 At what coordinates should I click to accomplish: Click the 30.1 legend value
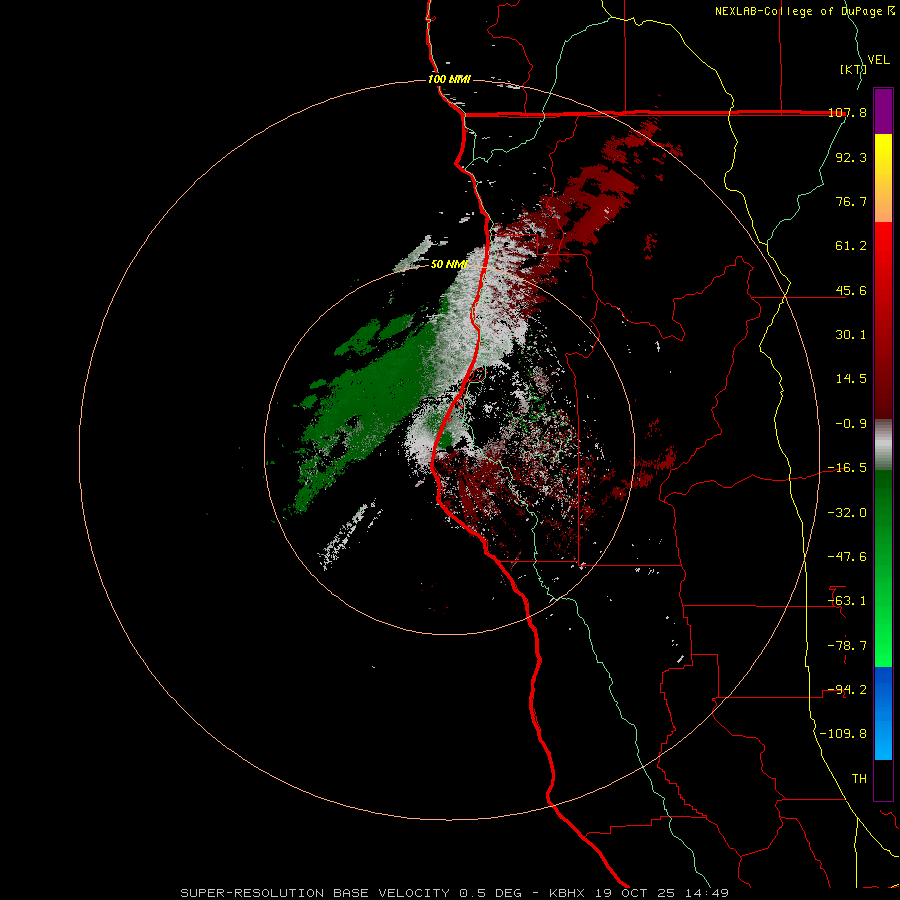(851, 335)
